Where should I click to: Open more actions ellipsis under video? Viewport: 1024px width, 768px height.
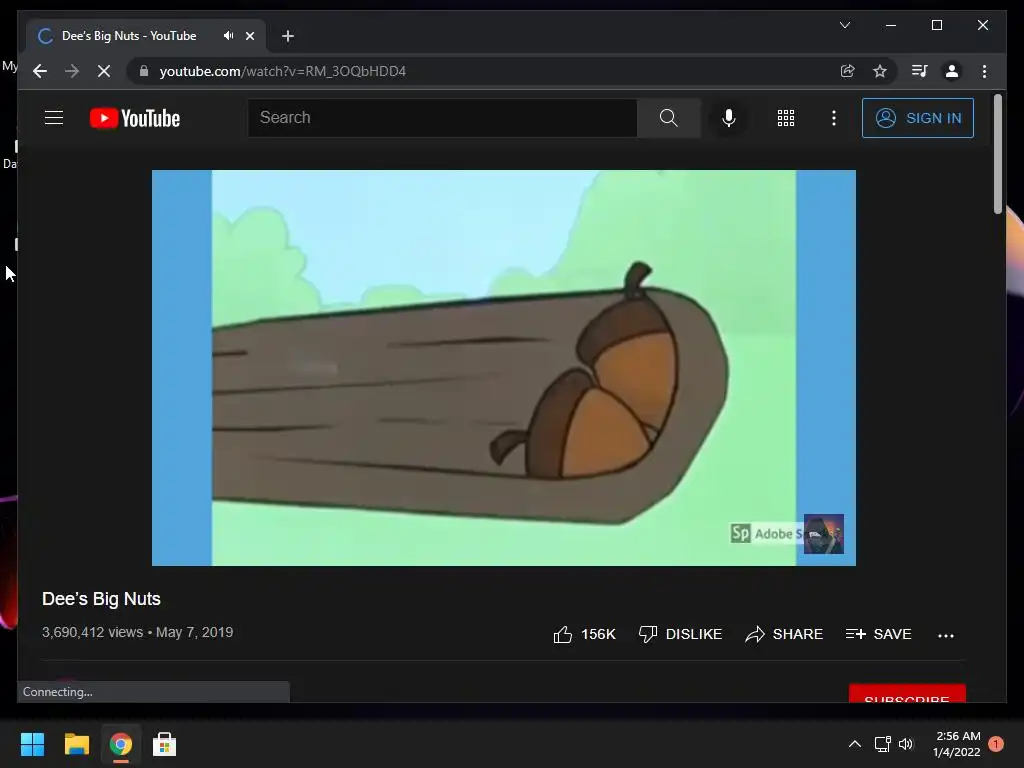click(946, 635)
